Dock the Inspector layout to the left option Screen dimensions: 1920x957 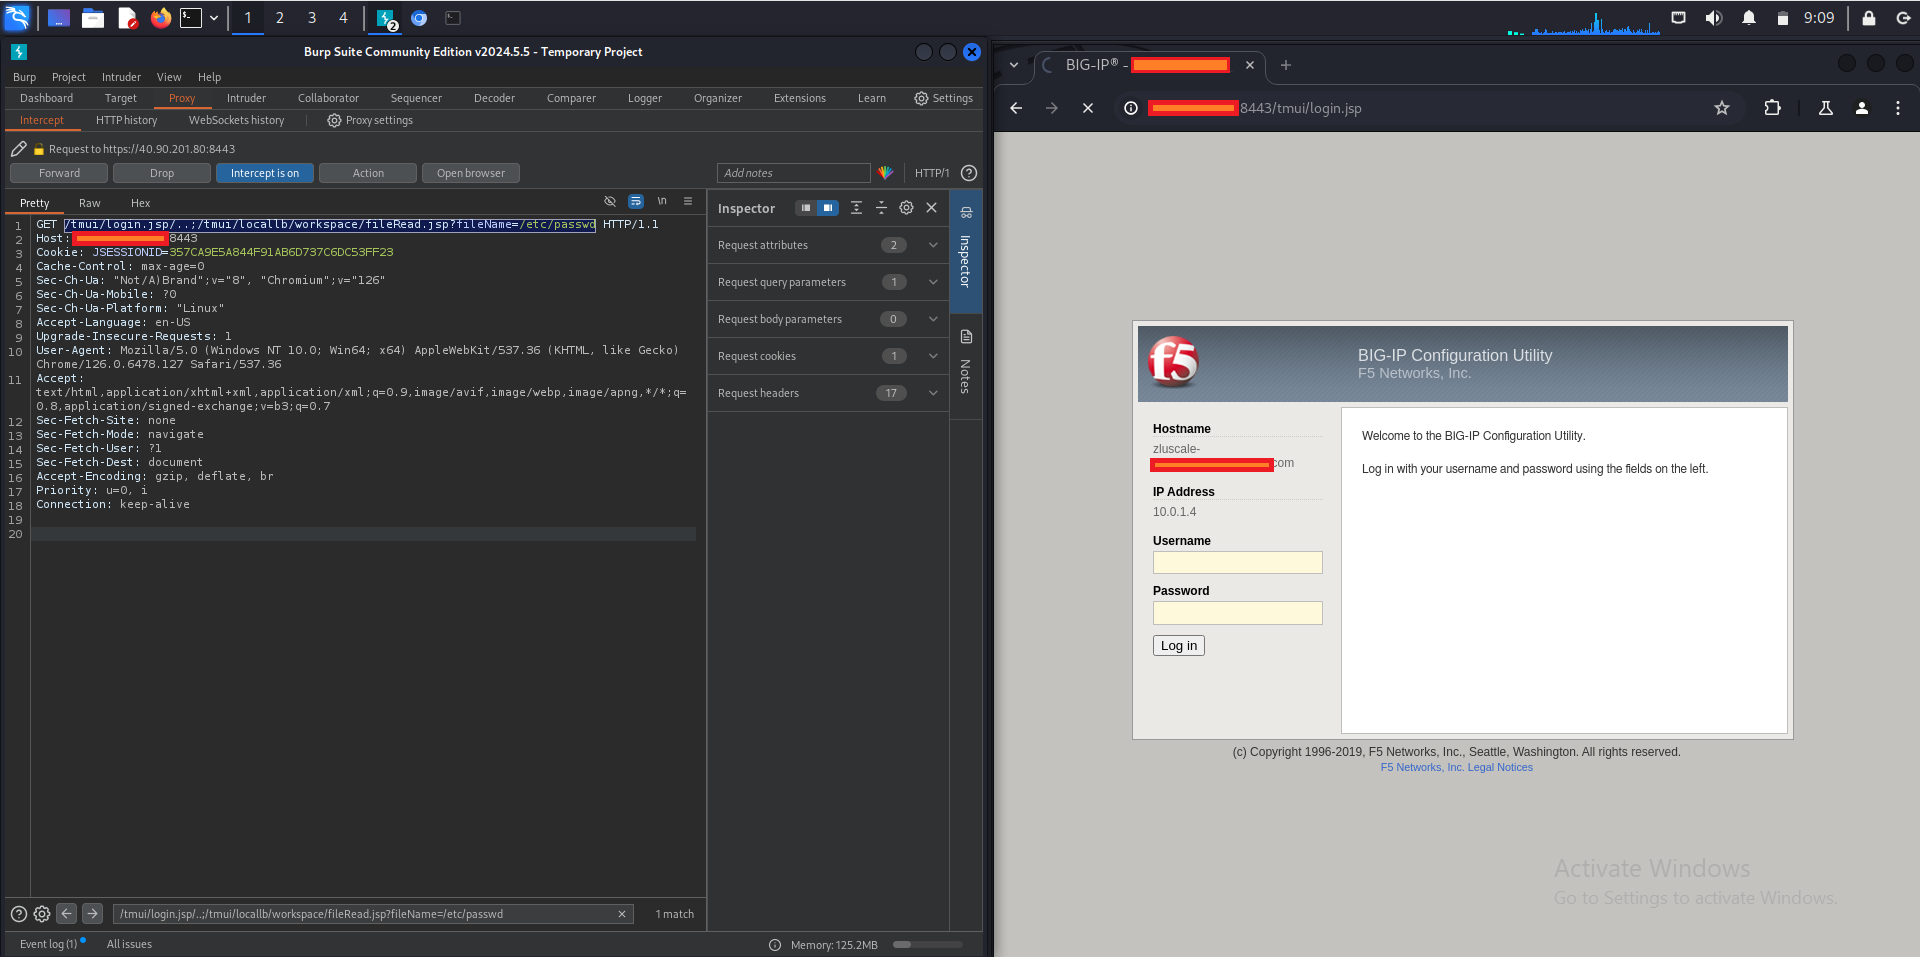coord(806,208)
